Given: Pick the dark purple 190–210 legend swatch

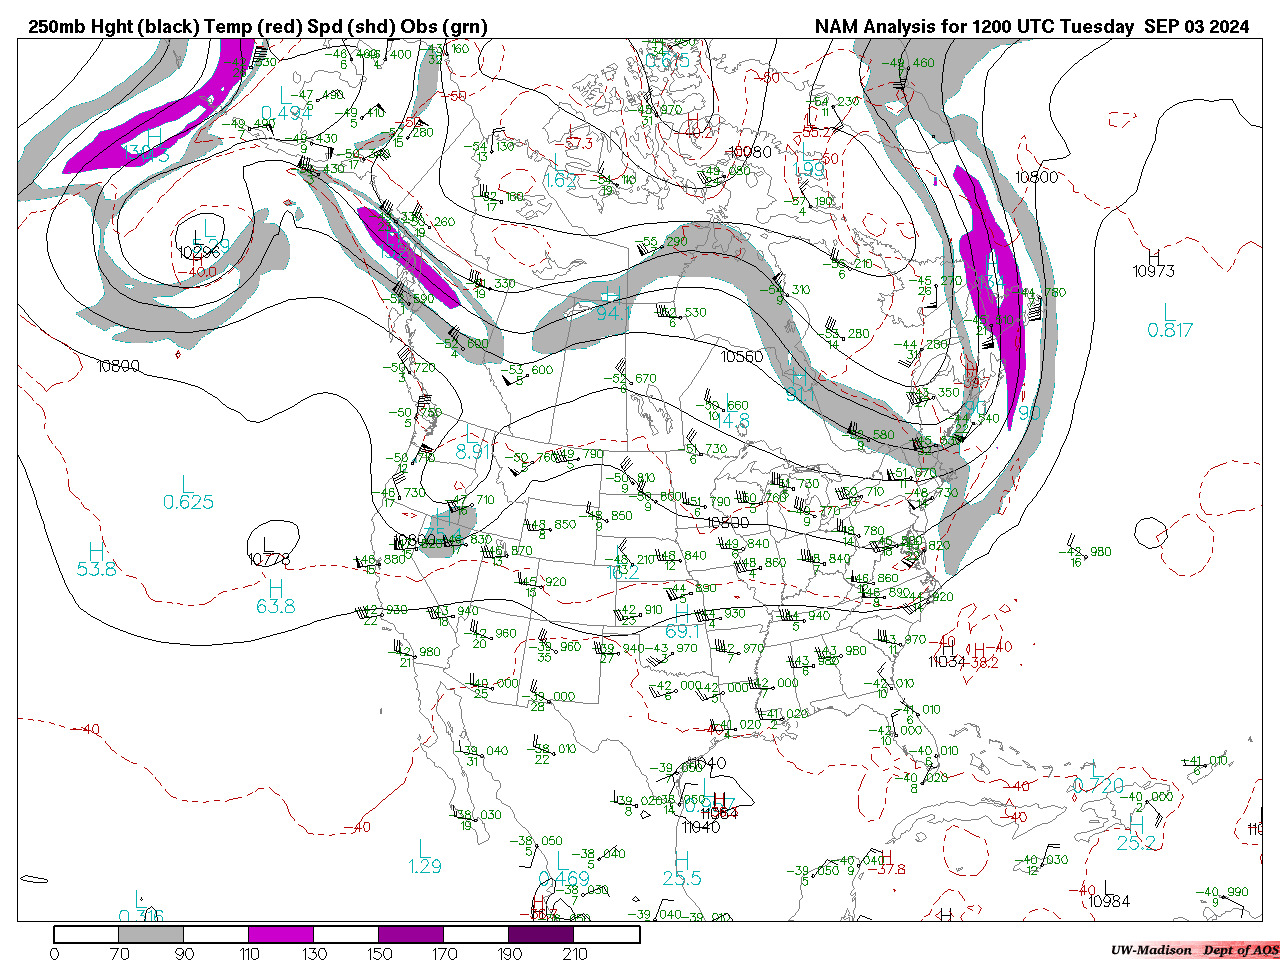Looking at the screenshot, I should point(542,934).
